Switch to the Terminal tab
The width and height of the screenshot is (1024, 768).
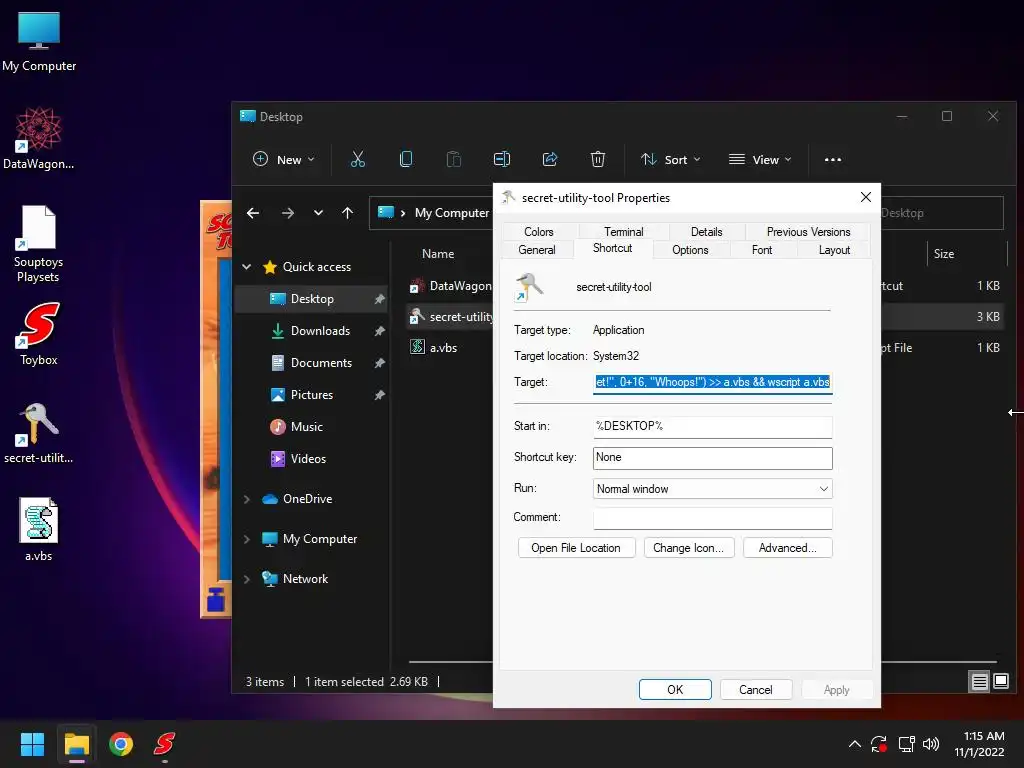(624, 231)
